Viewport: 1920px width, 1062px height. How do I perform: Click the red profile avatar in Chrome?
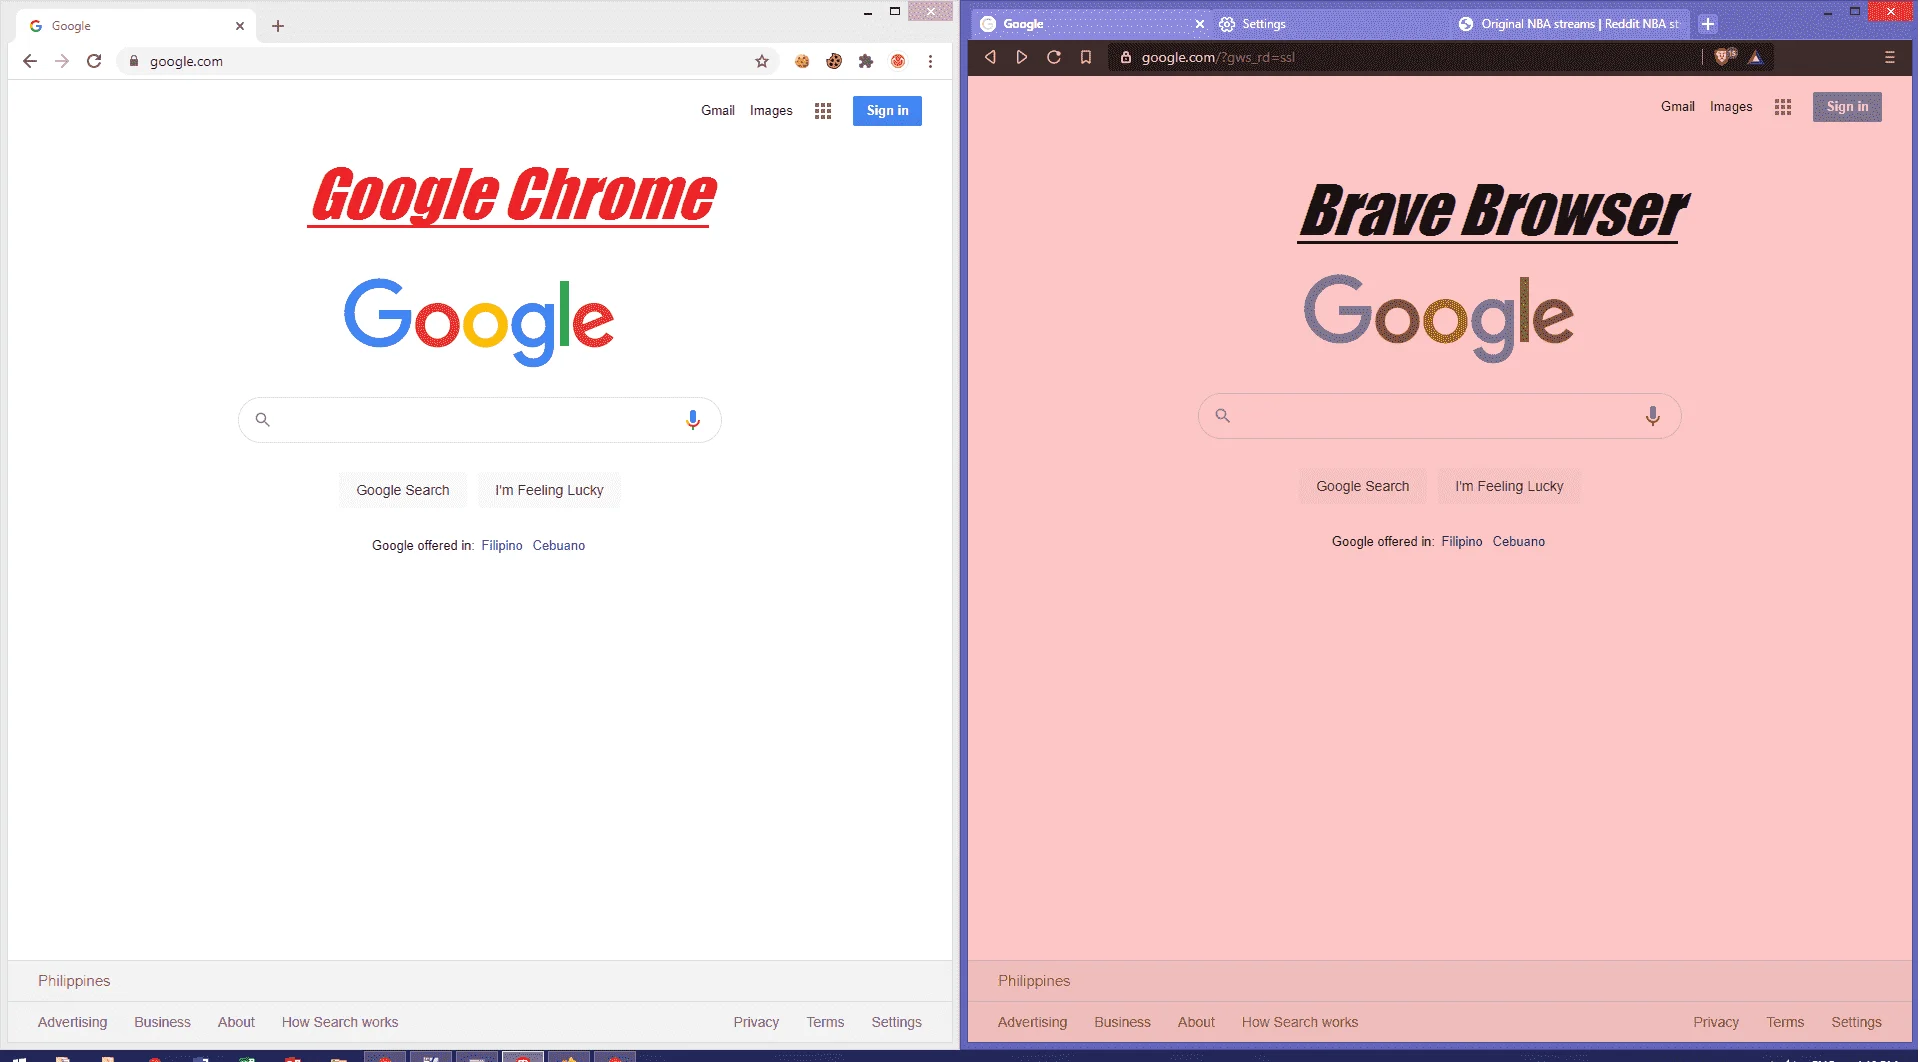898,61
